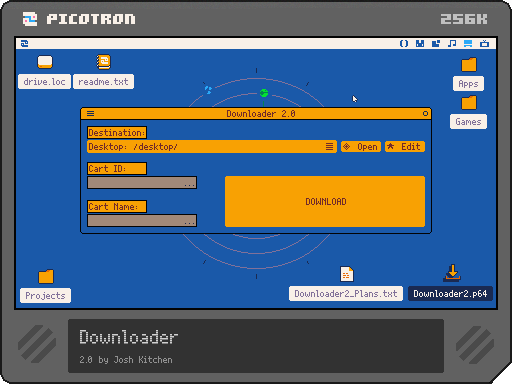Switch to the terminal TV icon

pos(484,44)
